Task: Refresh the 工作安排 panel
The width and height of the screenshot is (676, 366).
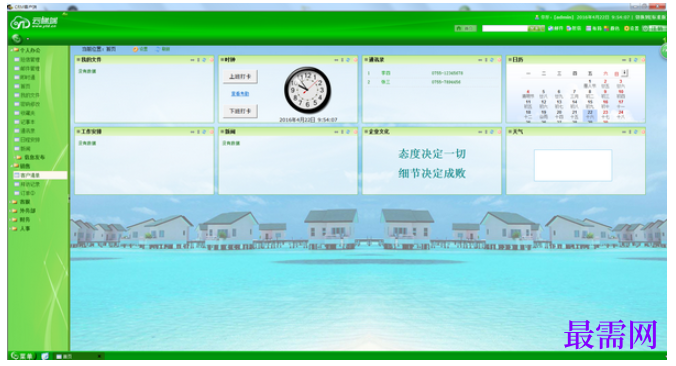Action: (x=204, y=132)
